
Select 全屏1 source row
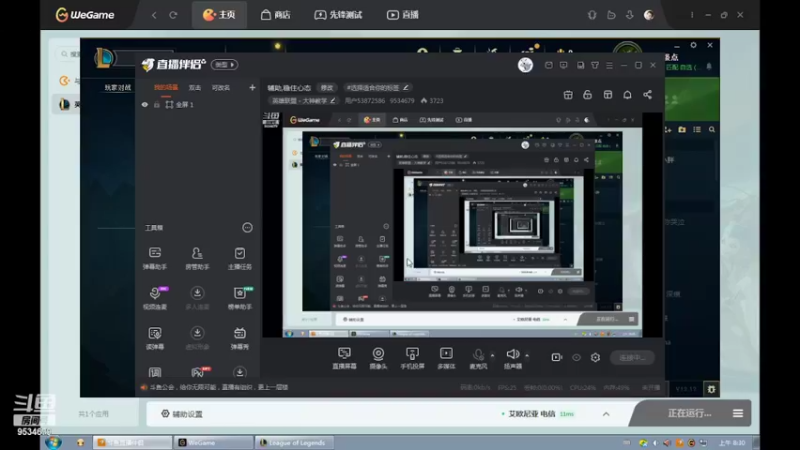[x=197, y=105]
